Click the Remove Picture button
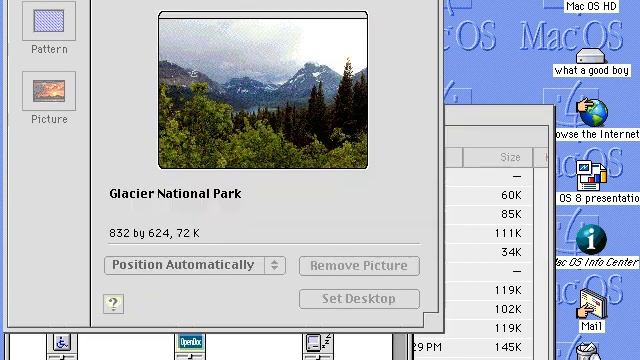Screen dimensions: 640x360 tap(359, 266)
